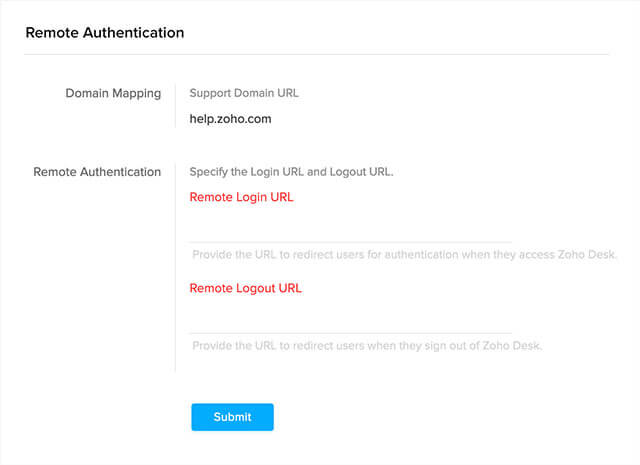Click the help.zoho.com support domain text
640x465 pixels.
point(230,119)
